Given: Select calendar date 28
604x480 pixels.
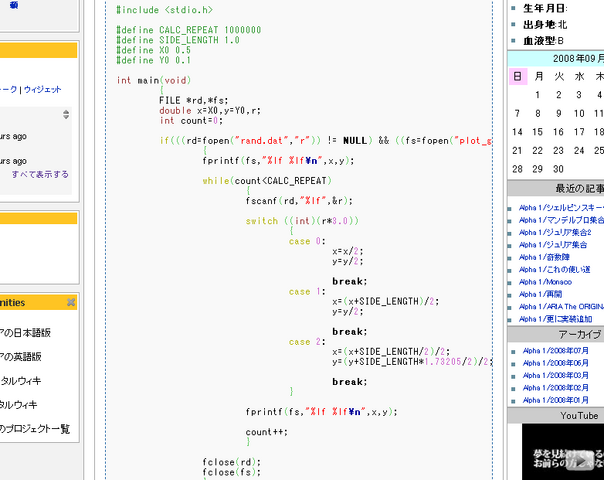Looking at the screenshot, I should (x=517, y=169).
